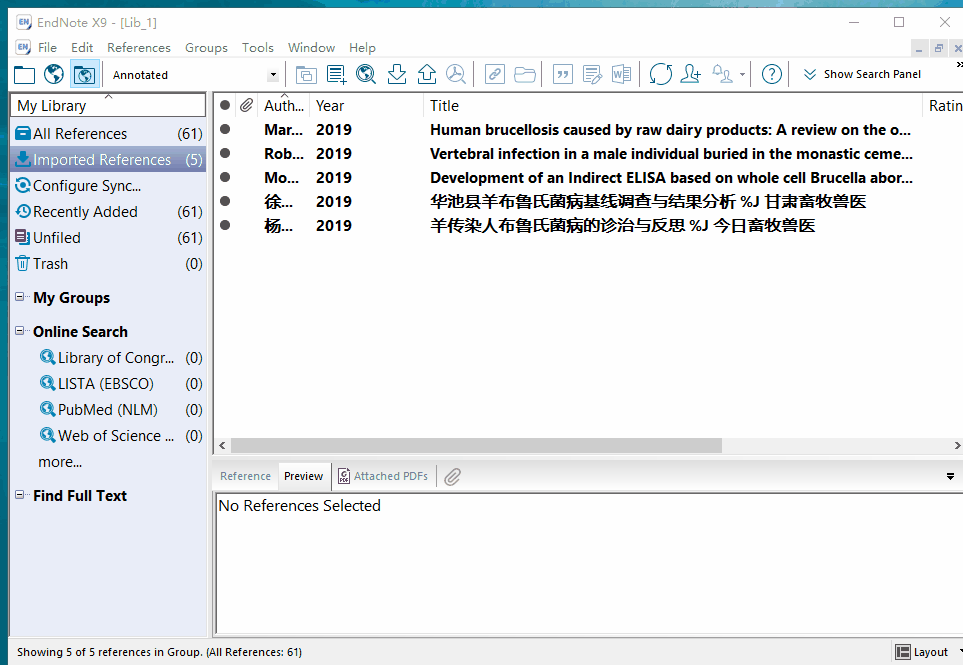Toggle read status of Human brucellosis reference
This screenshot has width=963, height=665.
pos(225,130)
